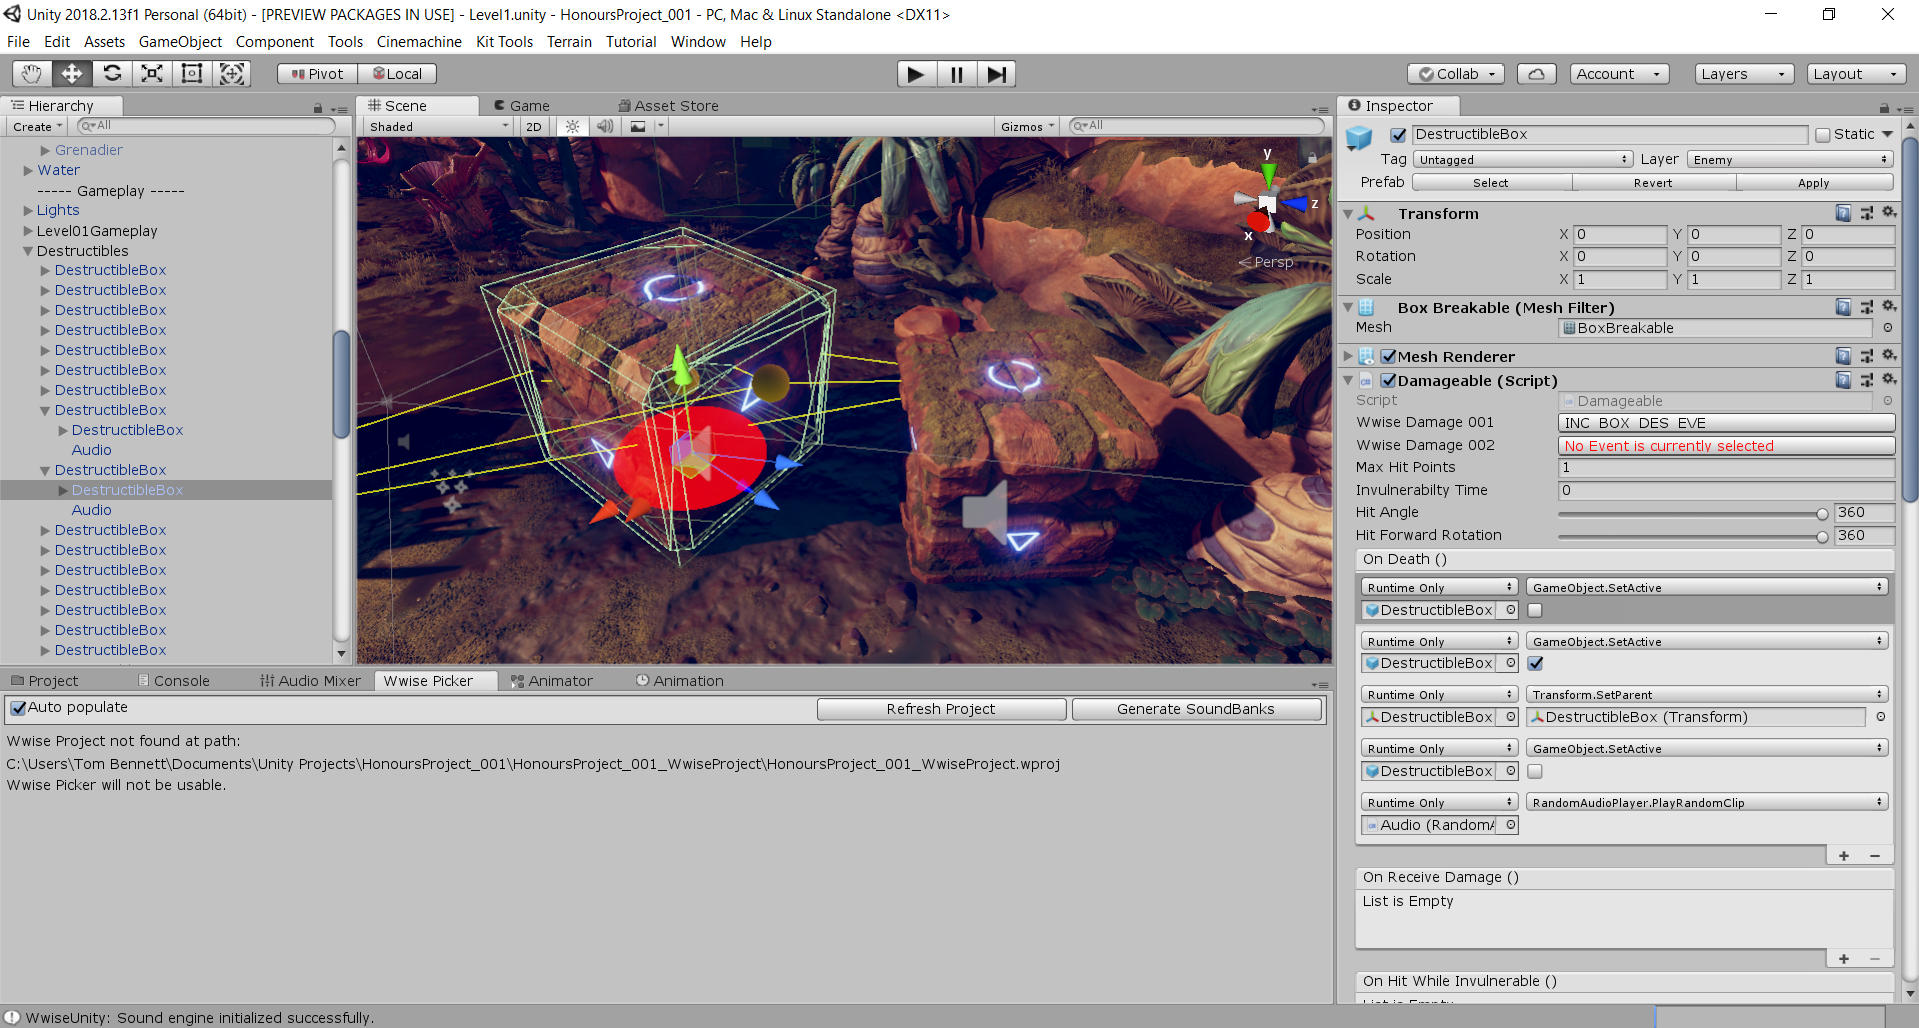Screen dimensions: 1919x1028
Task: Toggle 2D scene view mode
Action: point(534,127)
